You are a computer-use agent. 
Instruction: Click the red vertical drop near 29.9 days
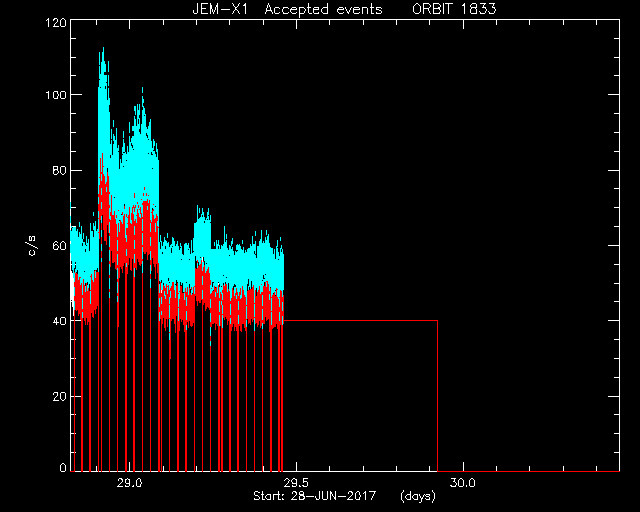438,396
